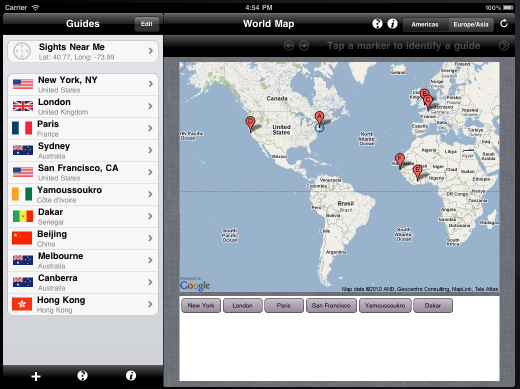
Task: Tap map marker E in West Africa
Action: point(417,172)
